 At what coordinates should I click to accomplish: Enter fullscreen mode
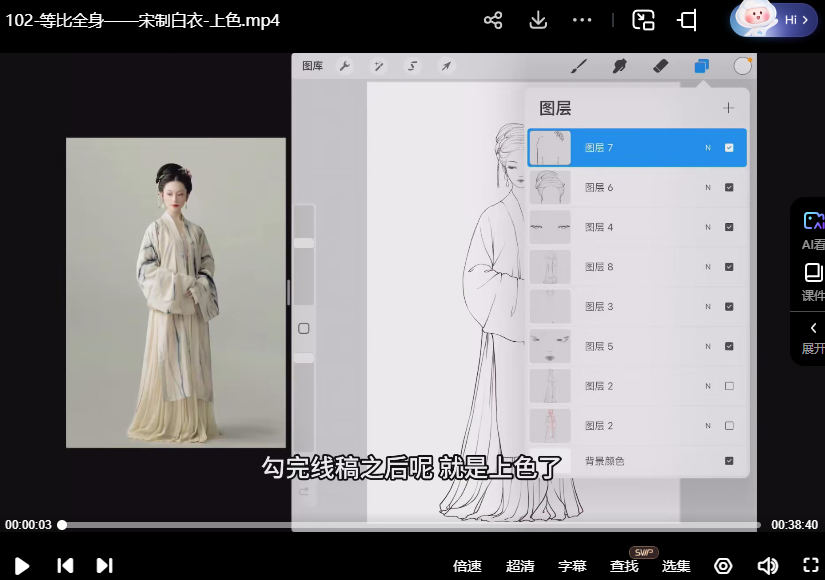tap(811, 566)
